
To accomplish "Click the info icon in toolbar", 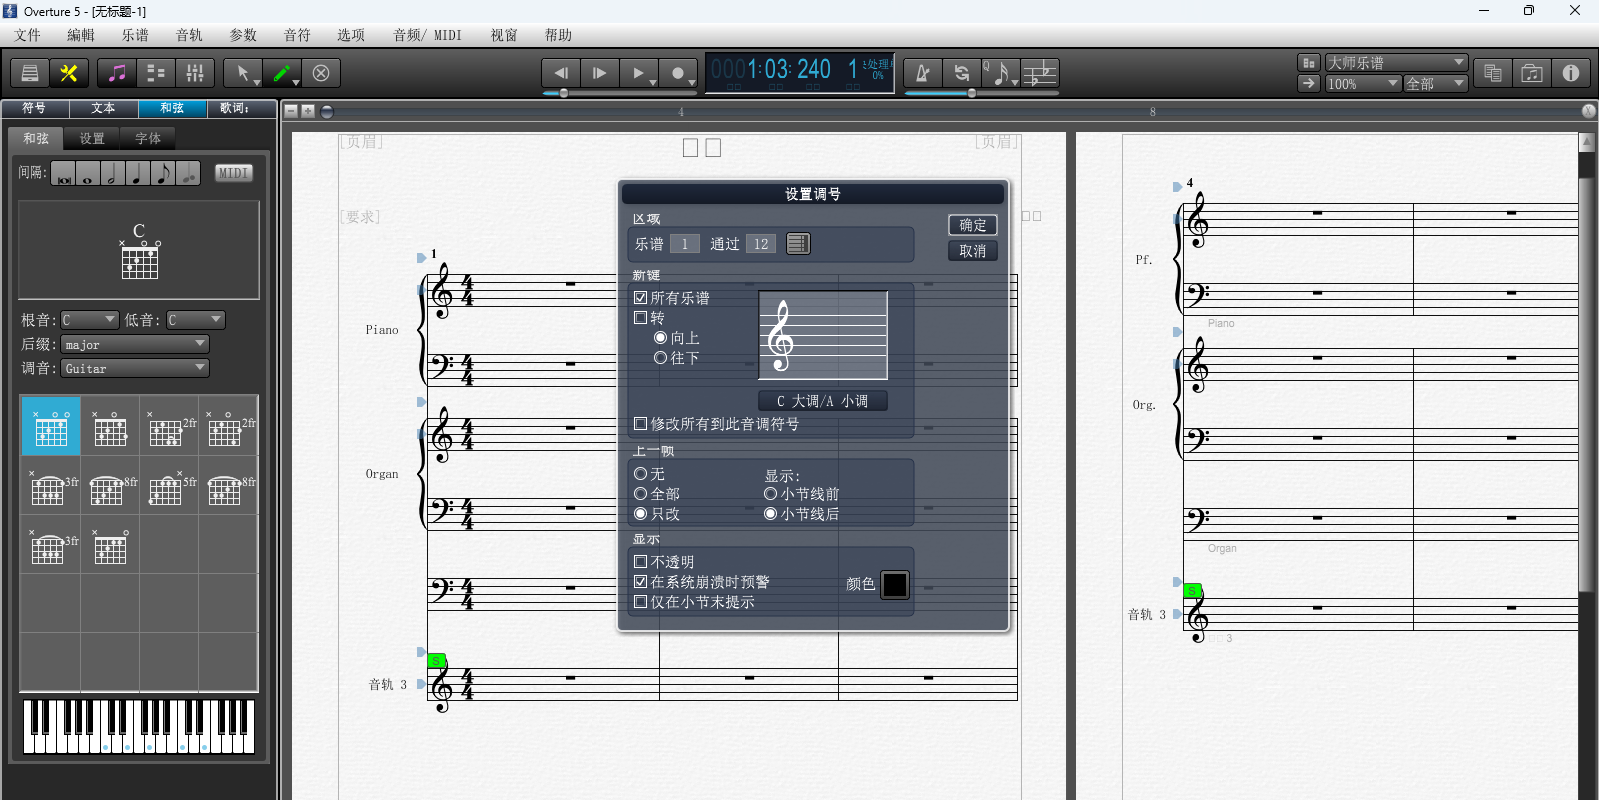I will [1570, 73].
